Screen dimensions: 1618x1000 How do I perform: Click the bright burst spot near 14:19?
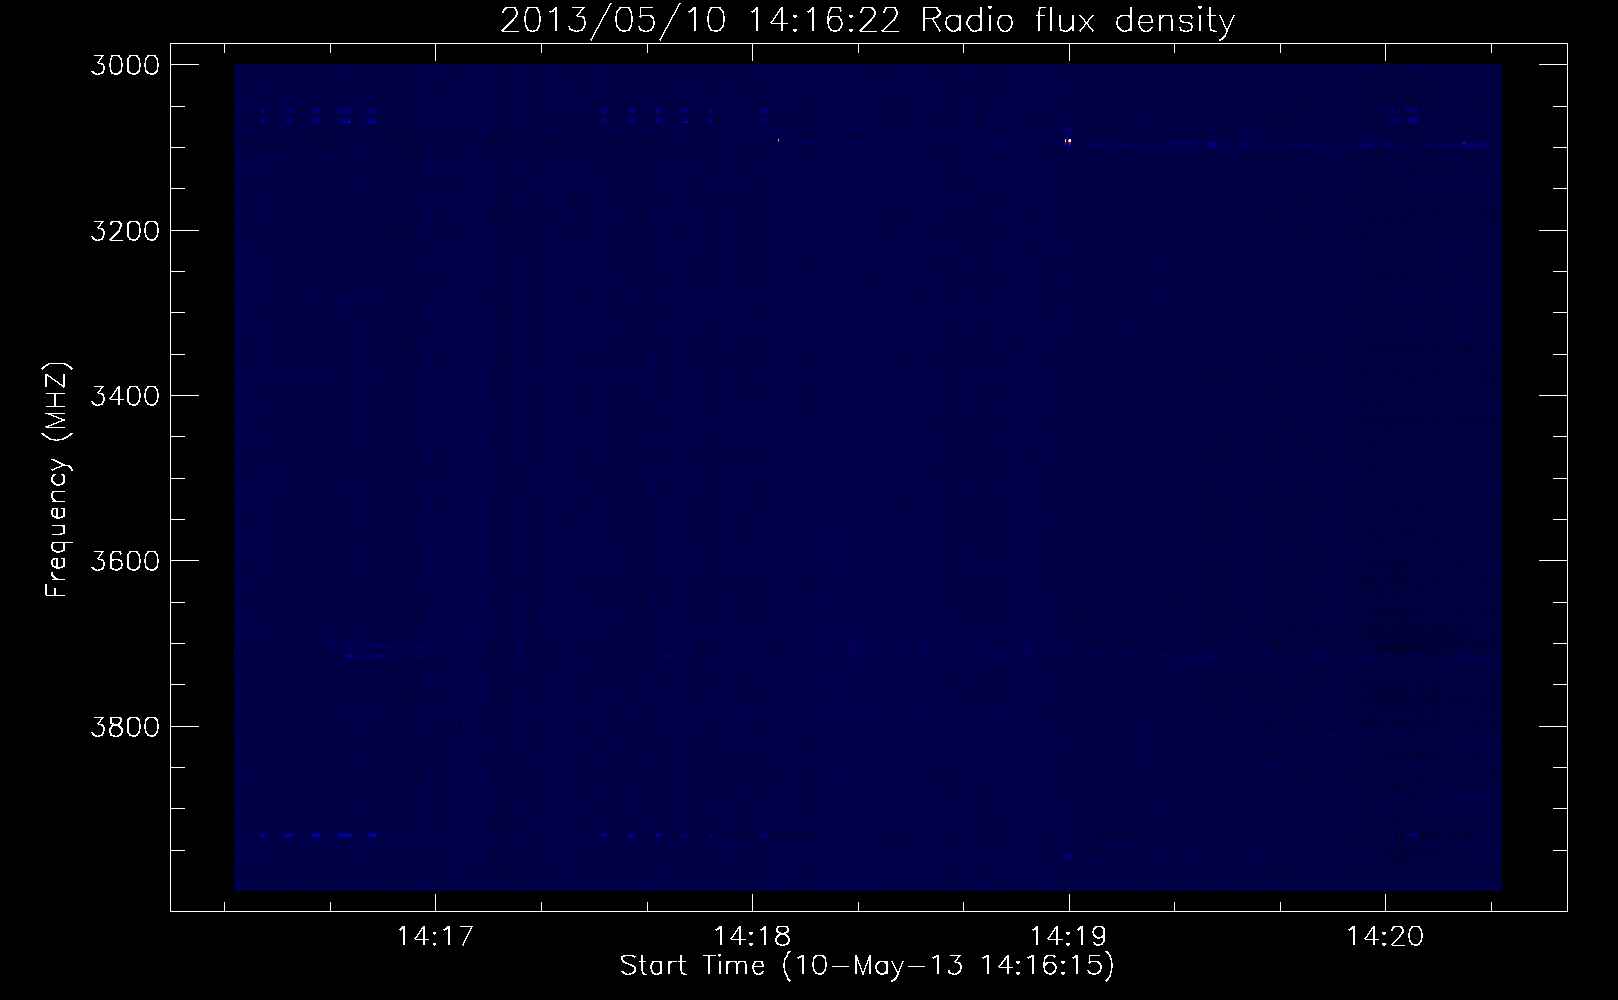1068,141
